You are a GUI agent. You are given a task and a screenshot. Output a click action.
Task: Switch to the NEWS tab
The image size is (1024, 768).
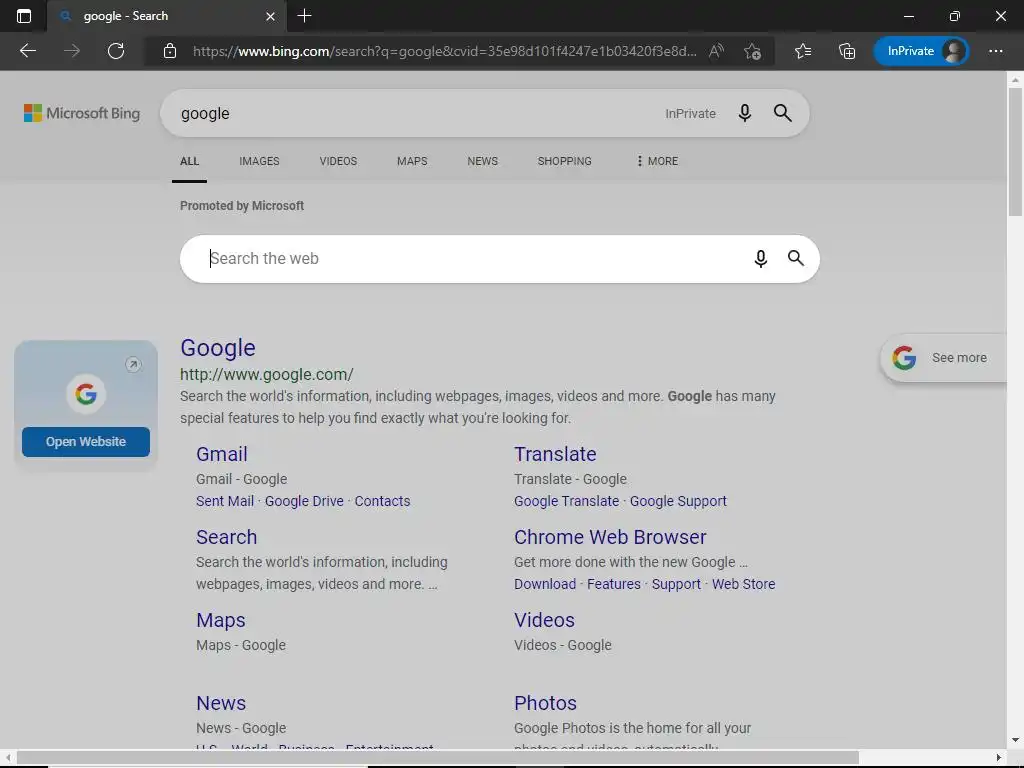tap(483, 161)
